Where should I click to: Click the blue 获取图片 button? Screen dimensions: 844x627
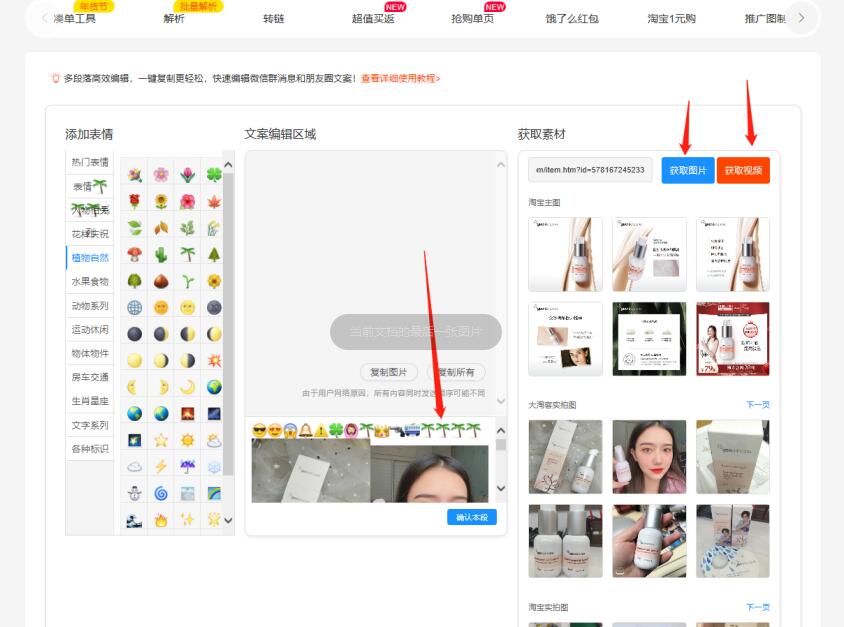click(688, 171)
